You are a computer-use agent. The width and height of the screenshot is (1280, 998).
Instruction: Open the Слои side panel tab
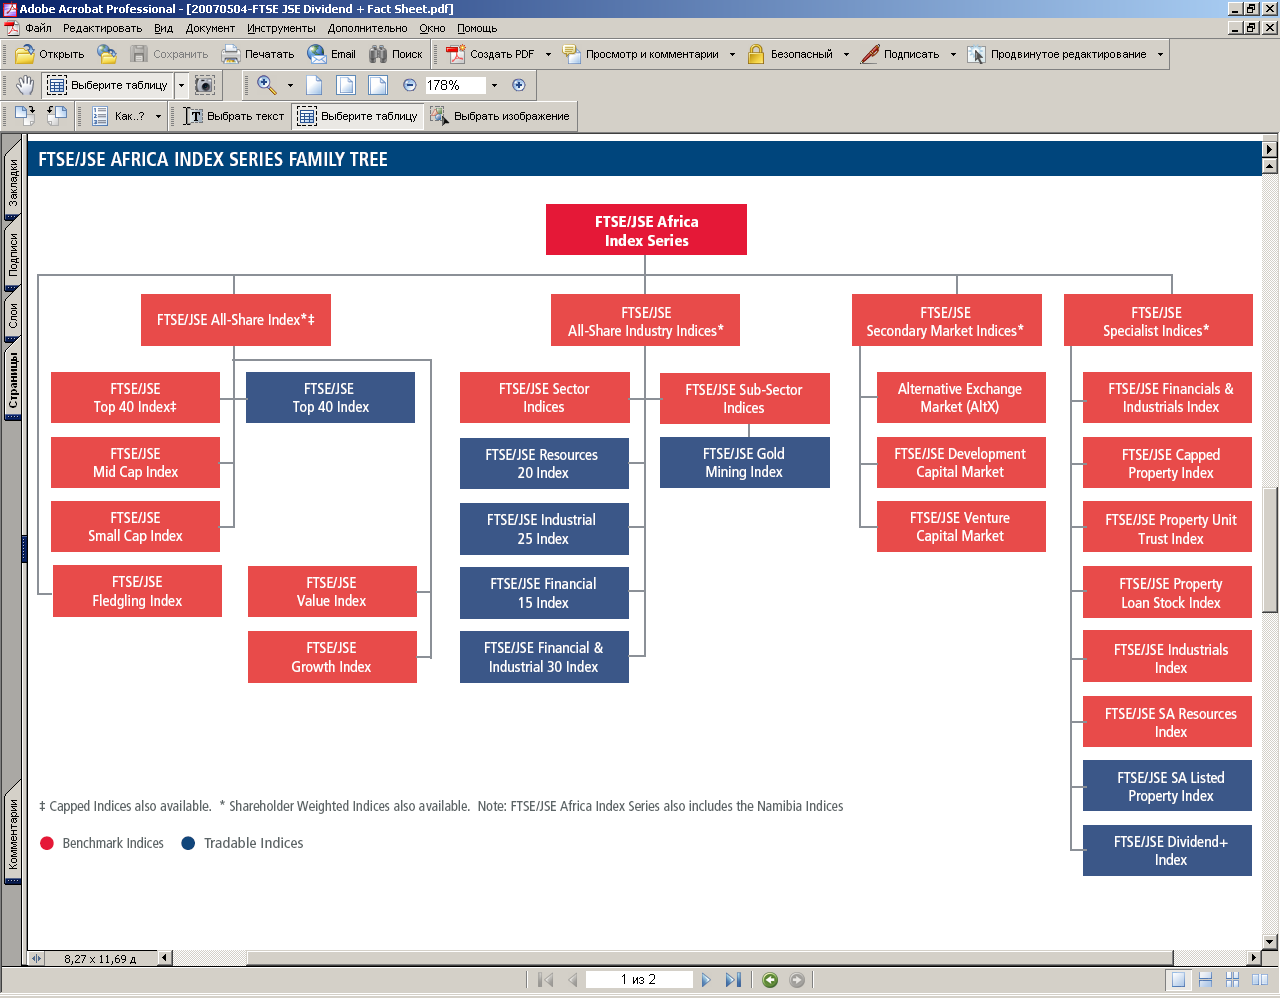tap(13, 316)
